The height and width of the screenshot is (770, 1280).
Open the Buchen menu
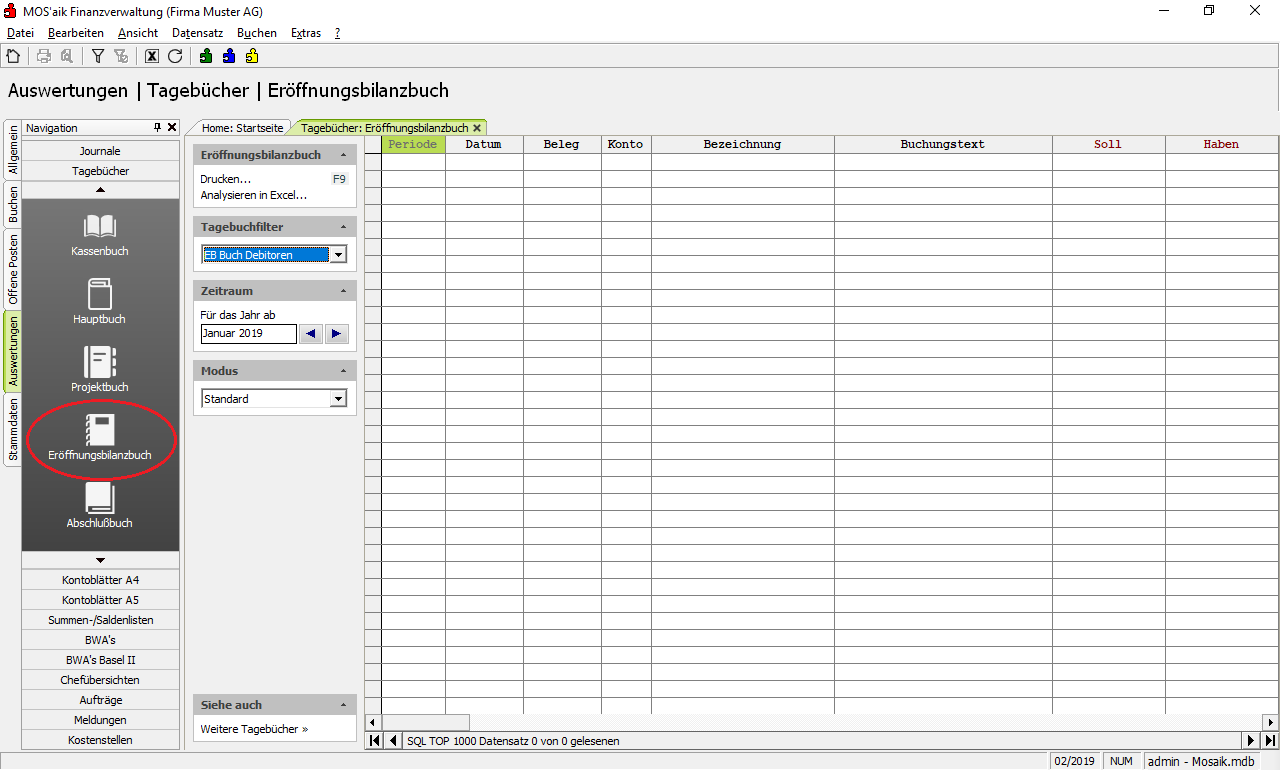point(256,33)
